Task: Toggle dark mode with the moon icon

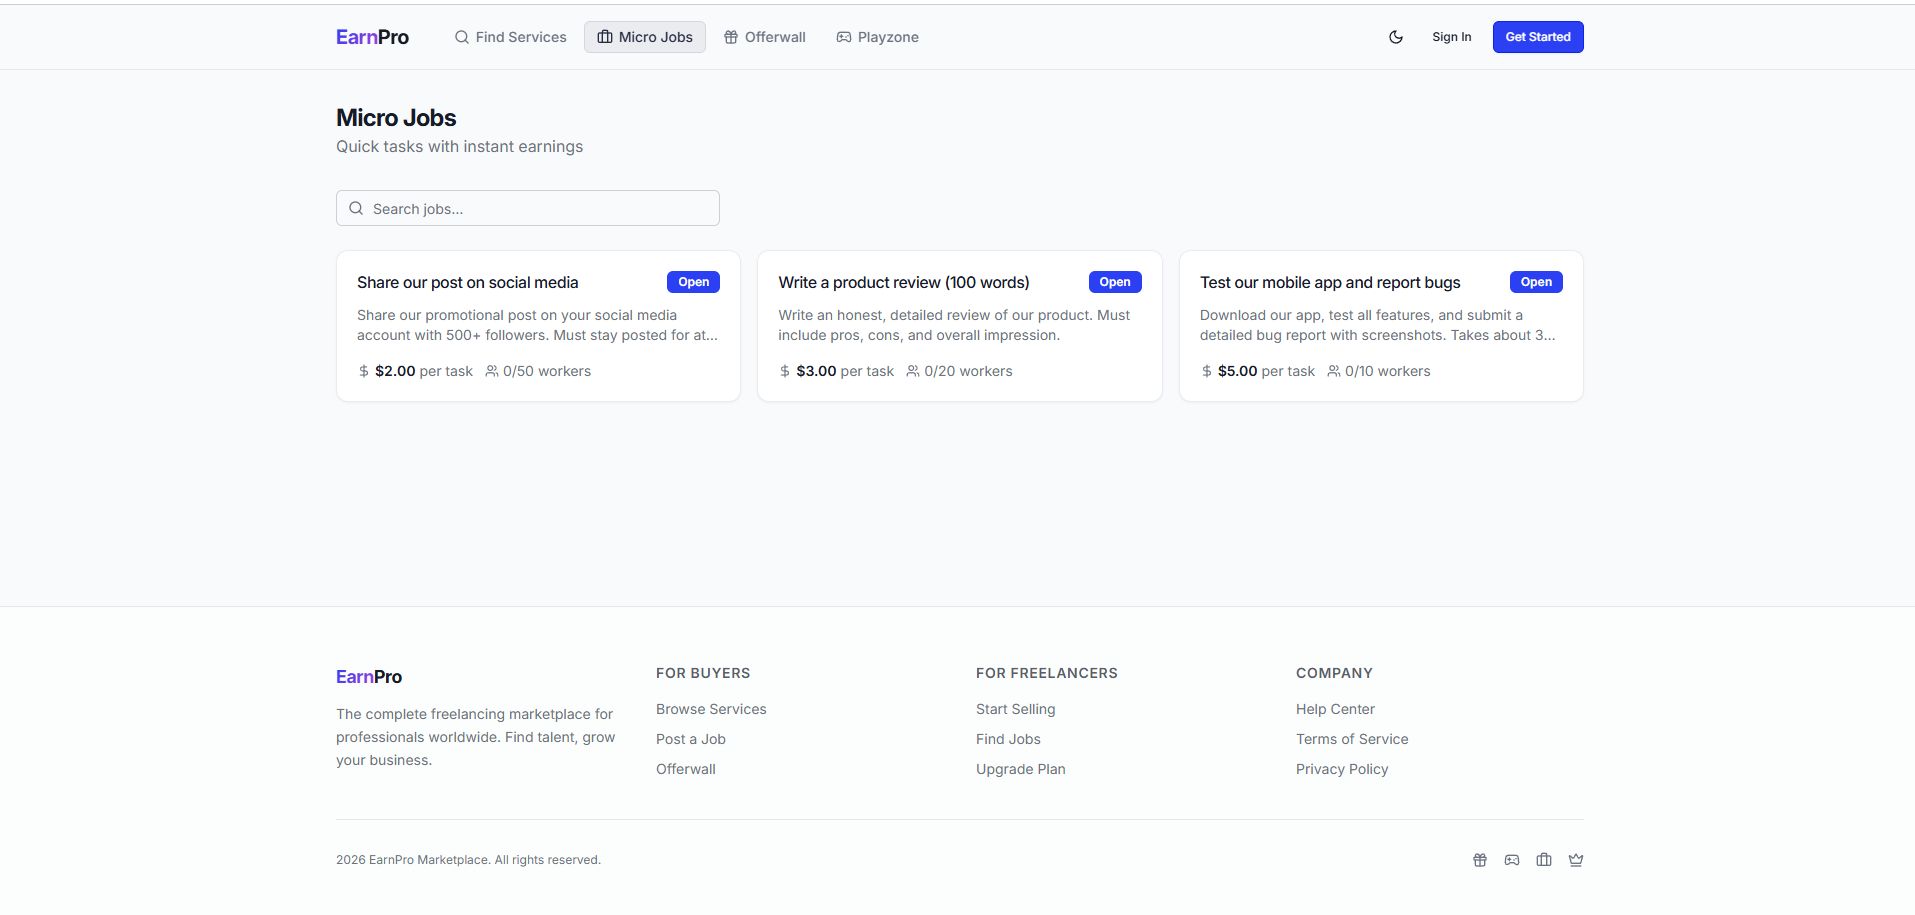Action: (x=1396, y=37)
